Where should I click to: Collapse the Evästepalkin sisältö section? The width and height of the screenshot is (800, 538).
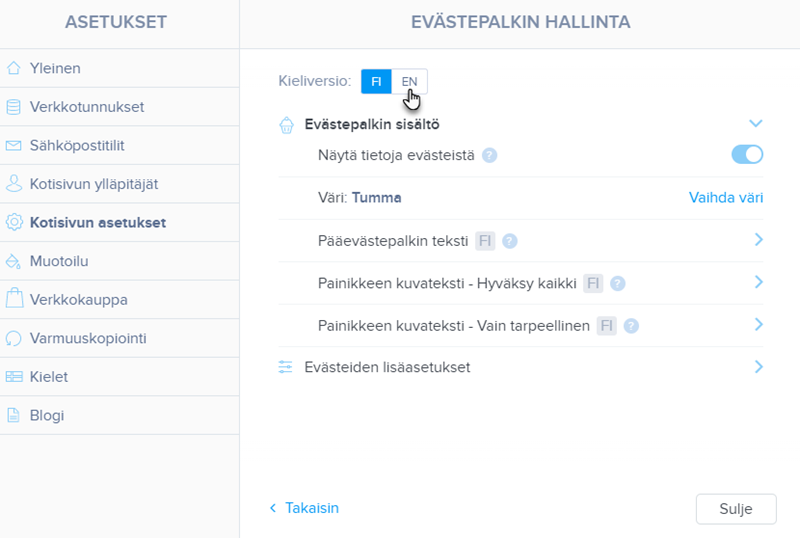coord(756,124)
